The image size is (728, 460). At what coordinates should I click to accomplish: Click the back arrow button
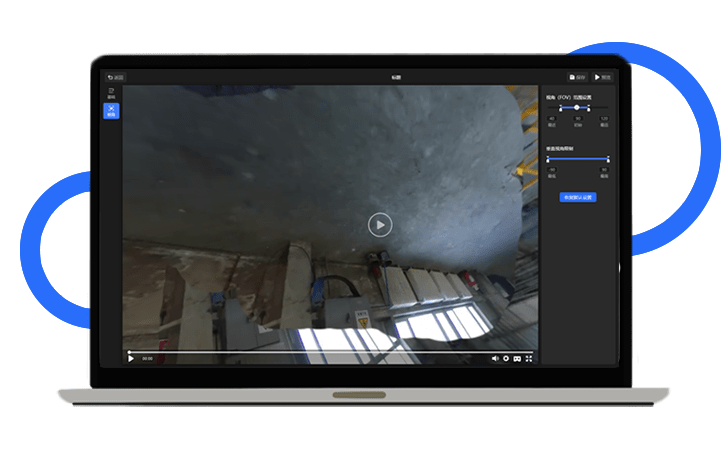pos(115,77)
